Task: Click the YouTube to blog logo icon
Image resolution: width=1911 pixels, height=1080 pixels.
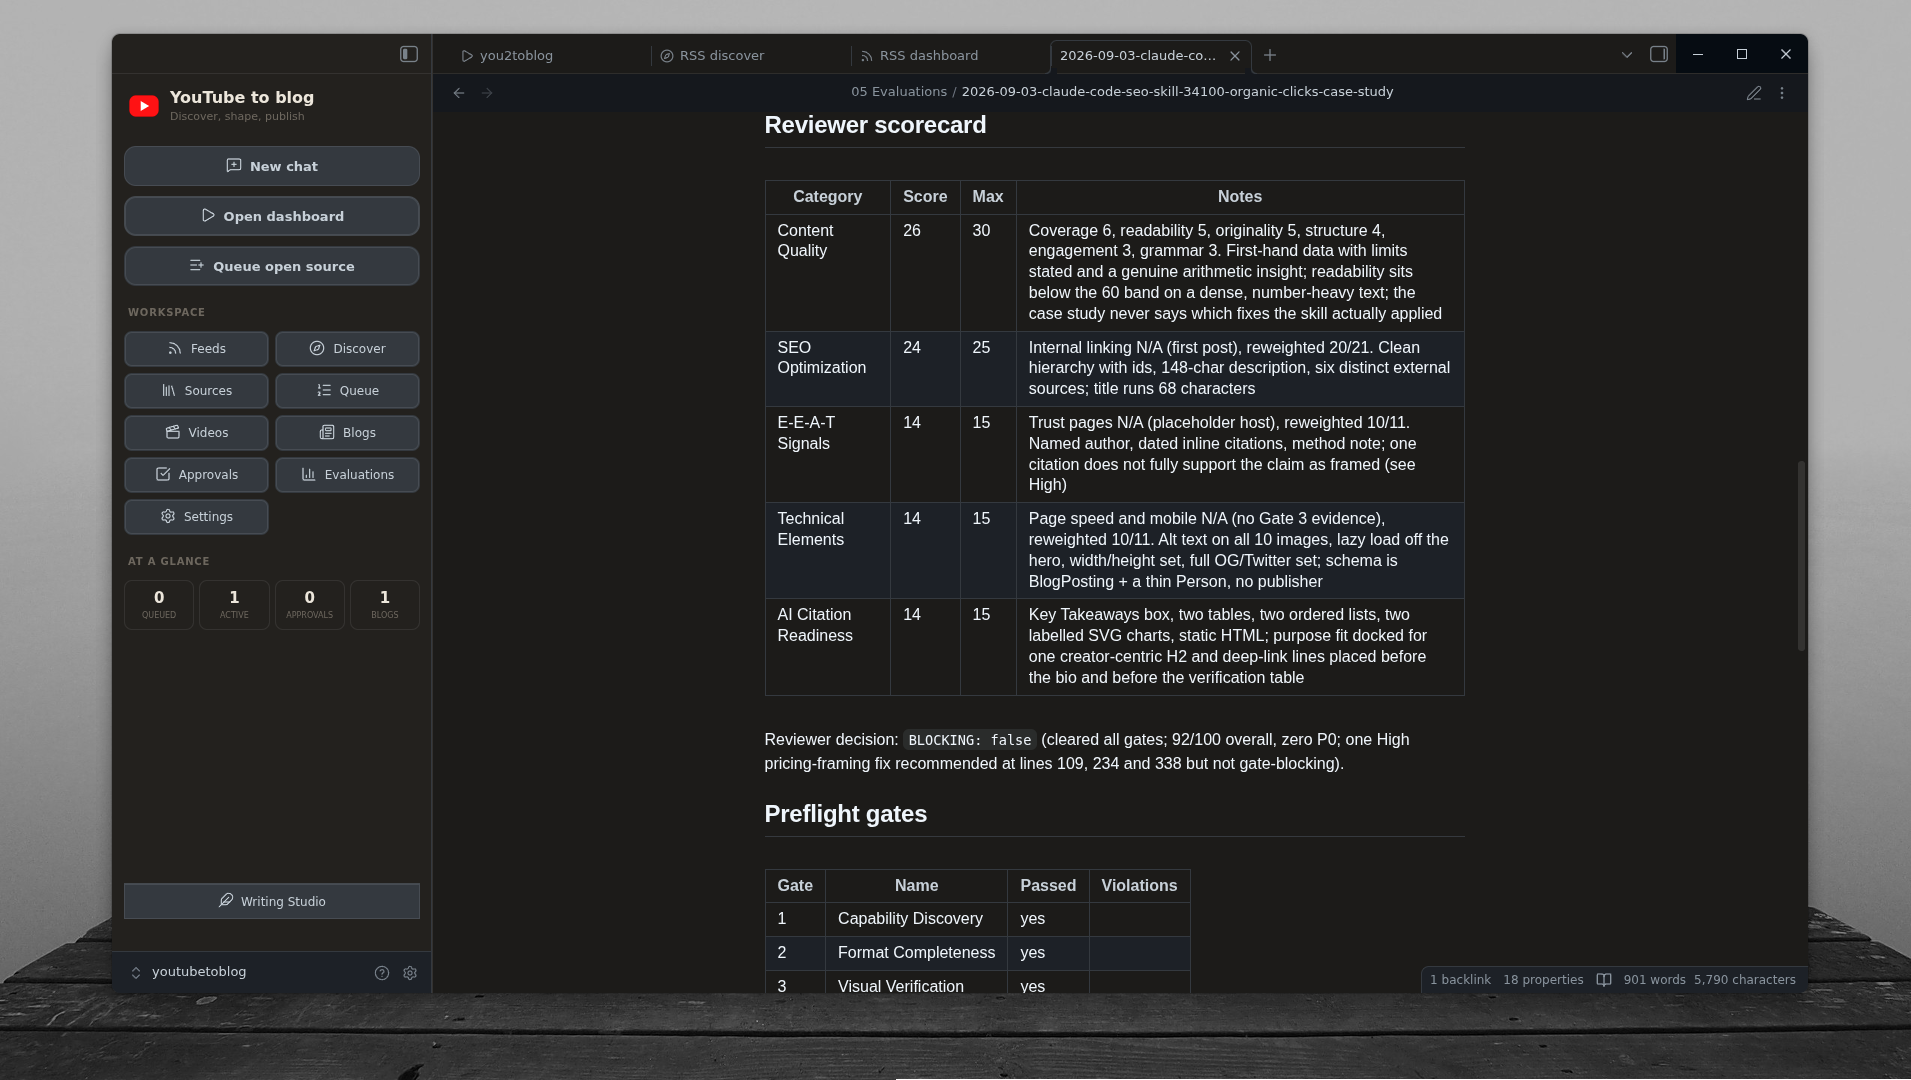Action: point(144,106)
